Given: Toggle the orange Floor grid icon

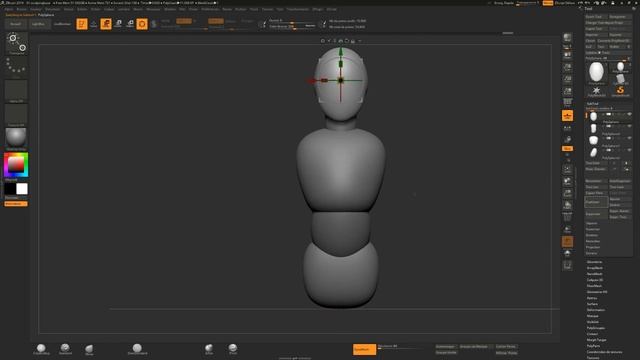Looking at the screenshot, I should tap(567, 116).
